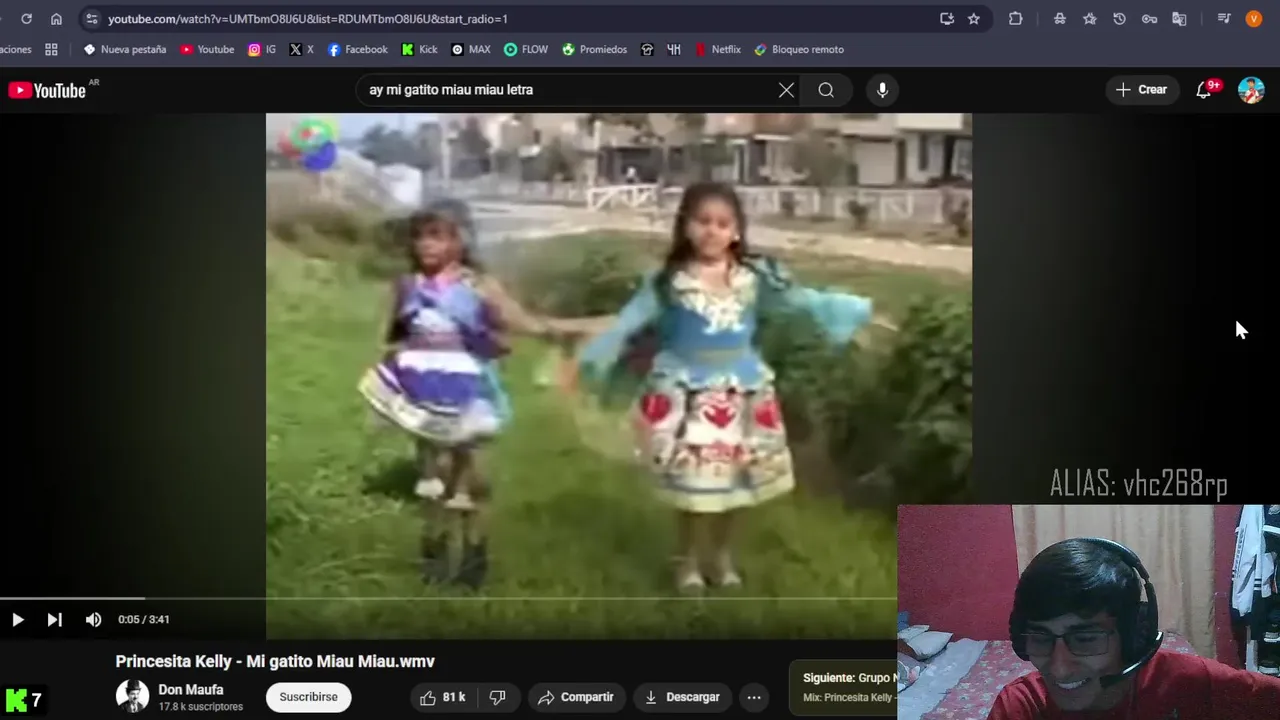The image size is (1280, 720).
Task: Open site information icon in address bar
Action: pyautogui.click(x=91, y=19)
